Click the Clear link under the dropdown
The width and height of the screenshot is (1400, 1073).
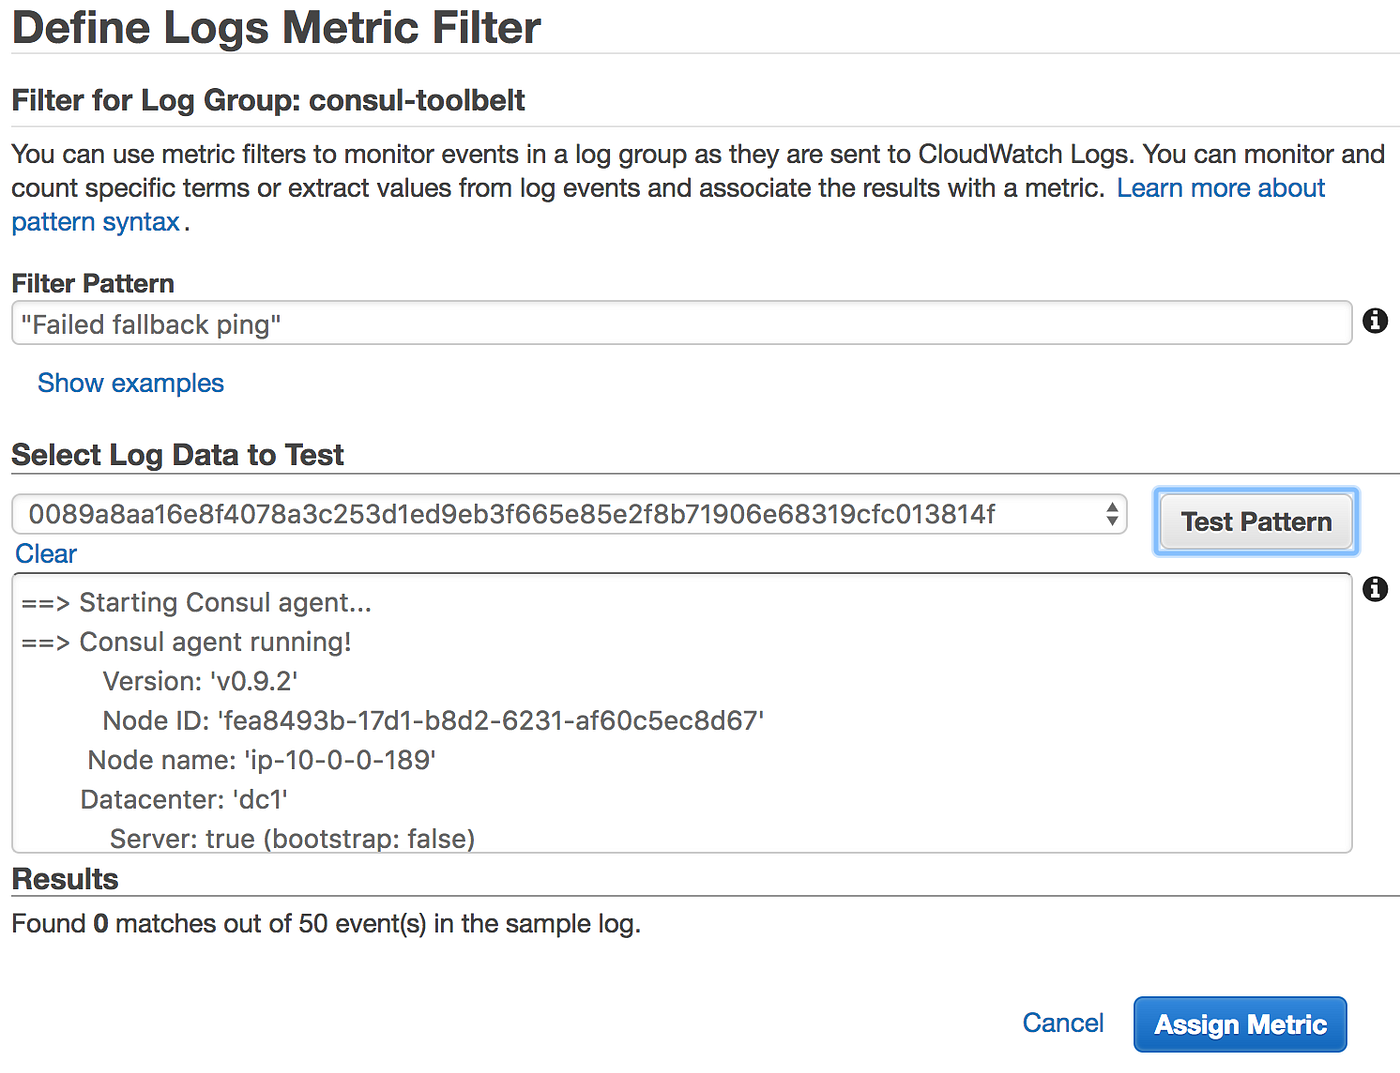[x=46, y=554]
